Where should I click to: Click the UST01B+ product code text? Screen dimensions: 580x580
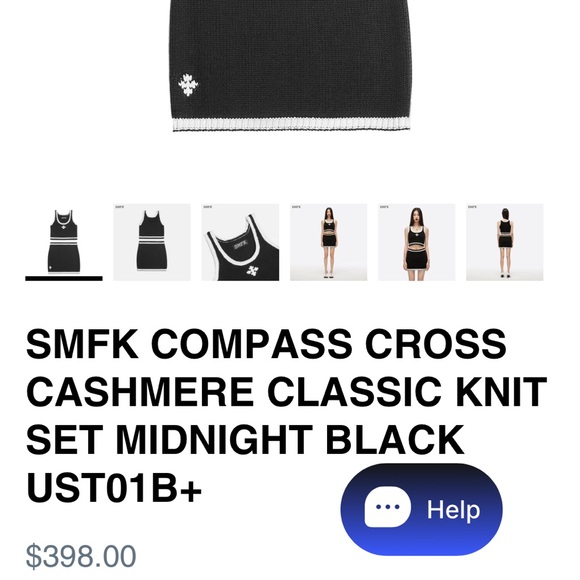[x=114, y=488]
